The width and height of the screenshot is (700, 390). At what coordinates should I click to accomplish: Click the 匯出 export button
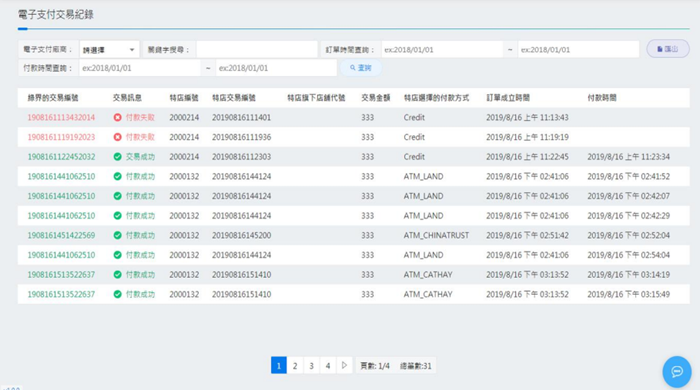click(x=668, y=49)
